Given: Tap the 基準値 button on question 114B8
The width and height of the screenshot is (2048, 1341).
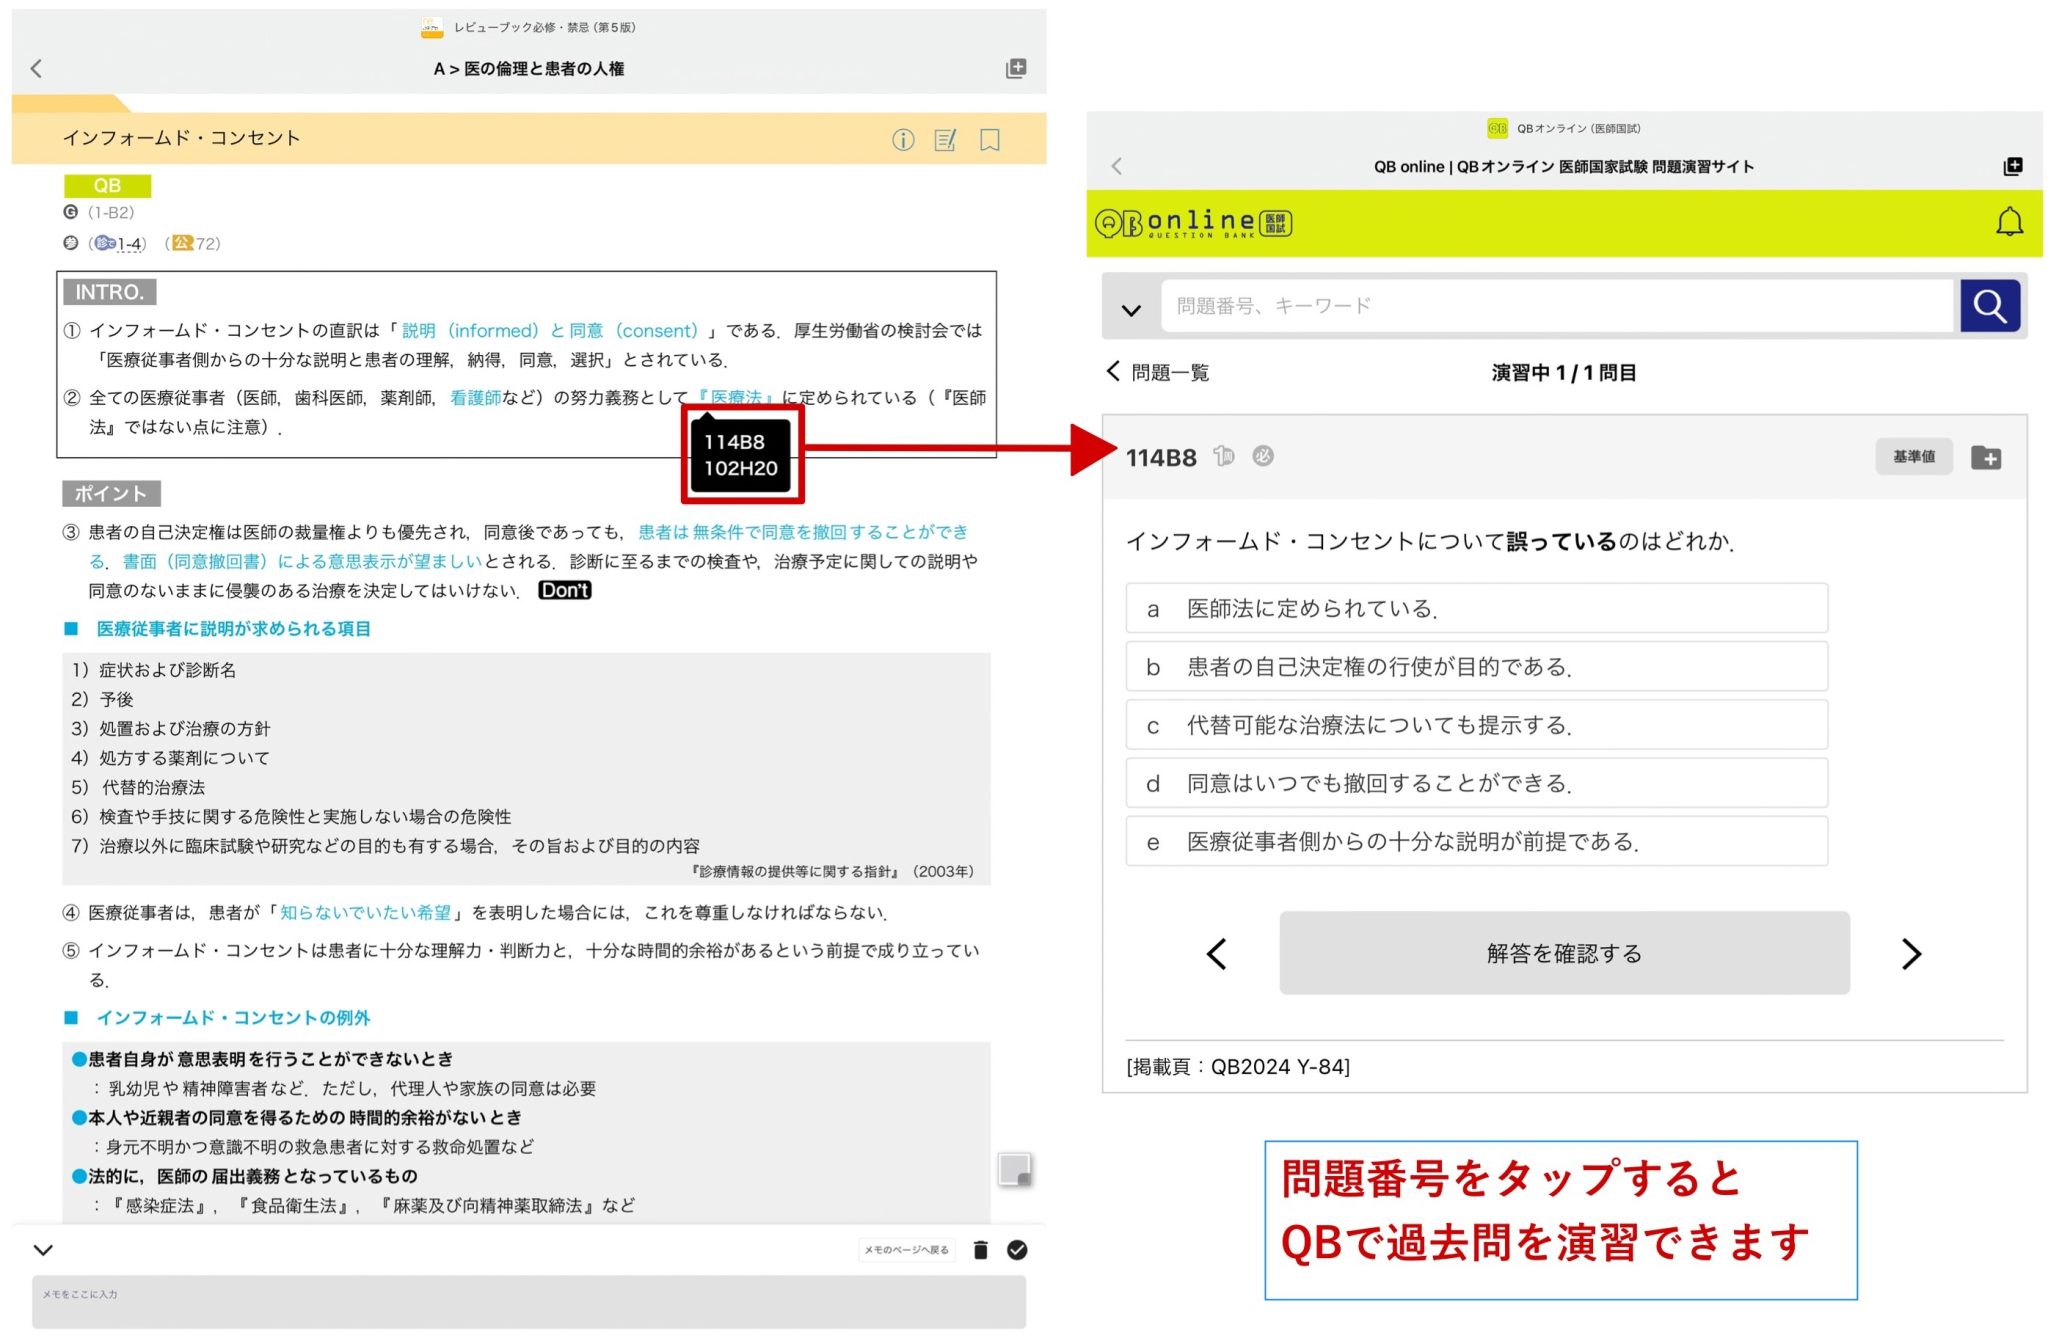Looking at the screenshot, I should [1913, 456].
